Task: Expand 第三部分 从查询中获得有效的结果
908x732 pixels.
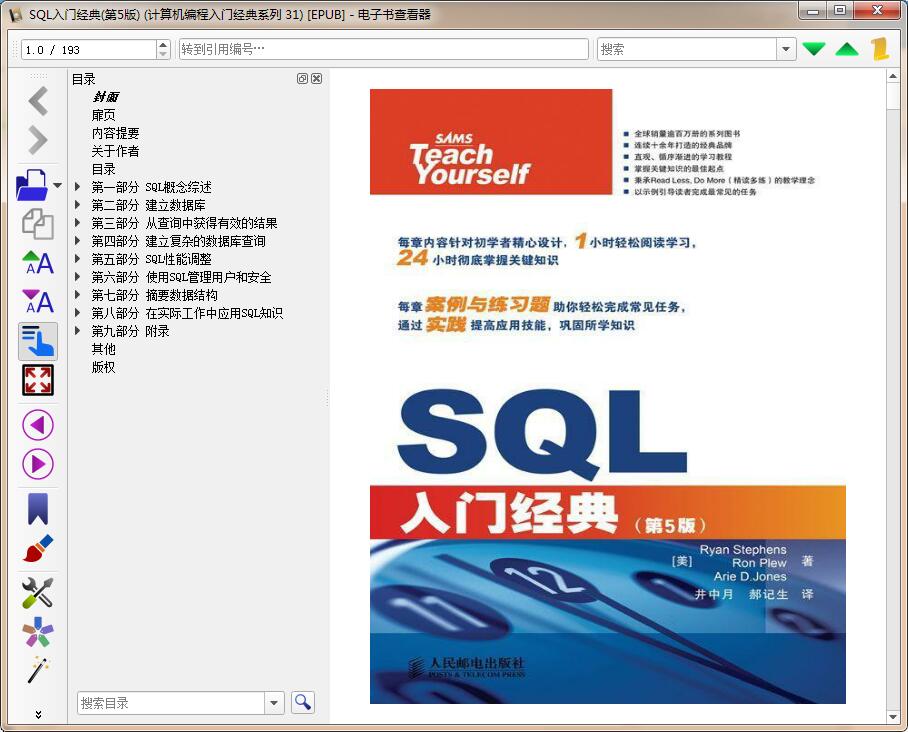Action: coord(77,222)
